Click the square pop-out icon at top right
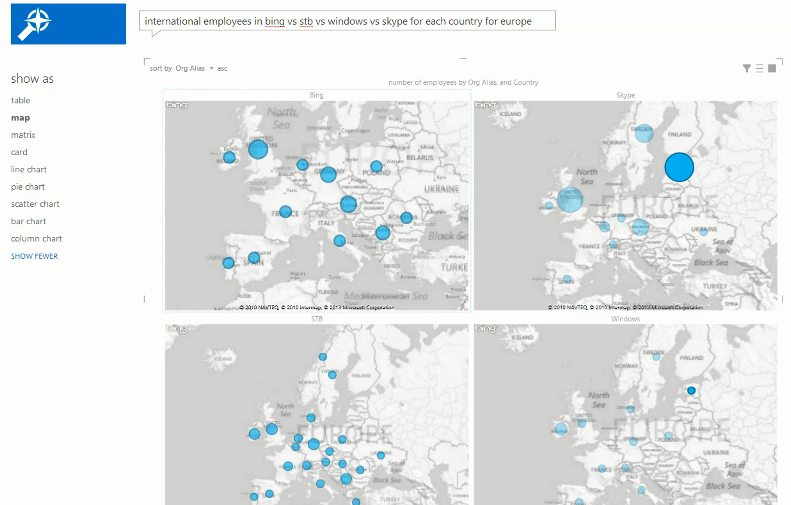791x505 pixels. (772, 68)
